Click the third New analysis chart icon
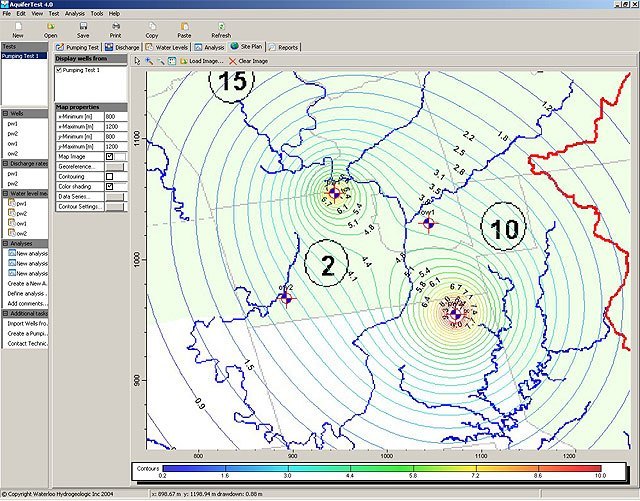The width and height of the screenshot is (640, 501). [x=12, y=273]
